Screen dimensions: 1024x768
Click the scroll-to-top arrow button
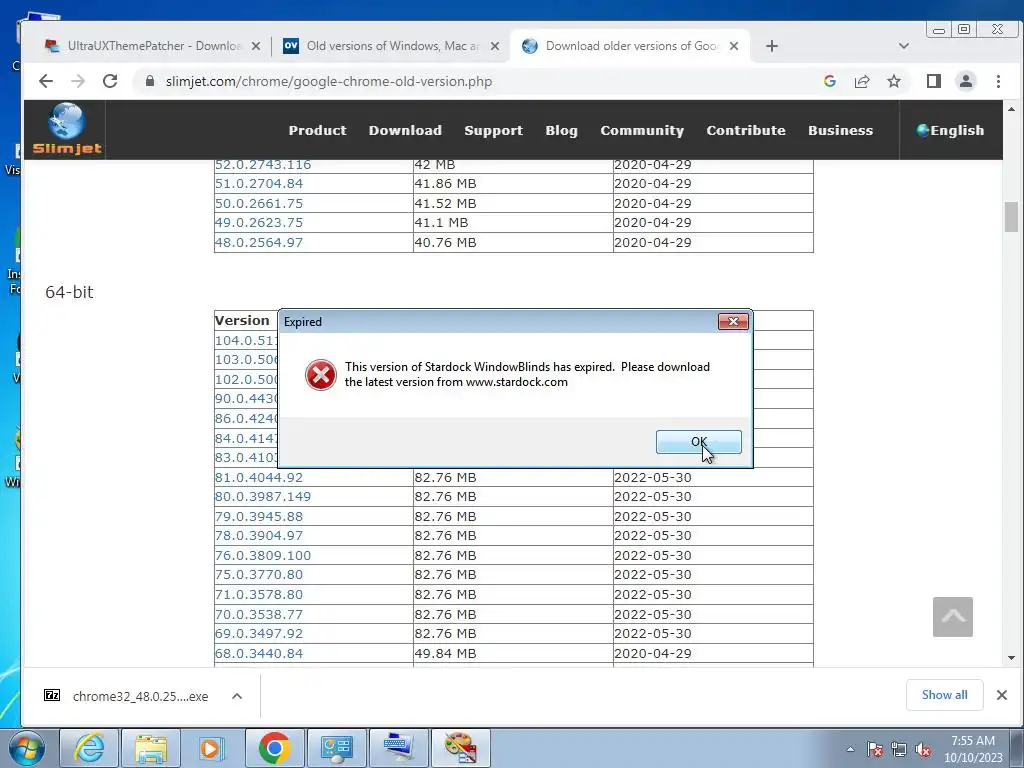pos(953,616)
